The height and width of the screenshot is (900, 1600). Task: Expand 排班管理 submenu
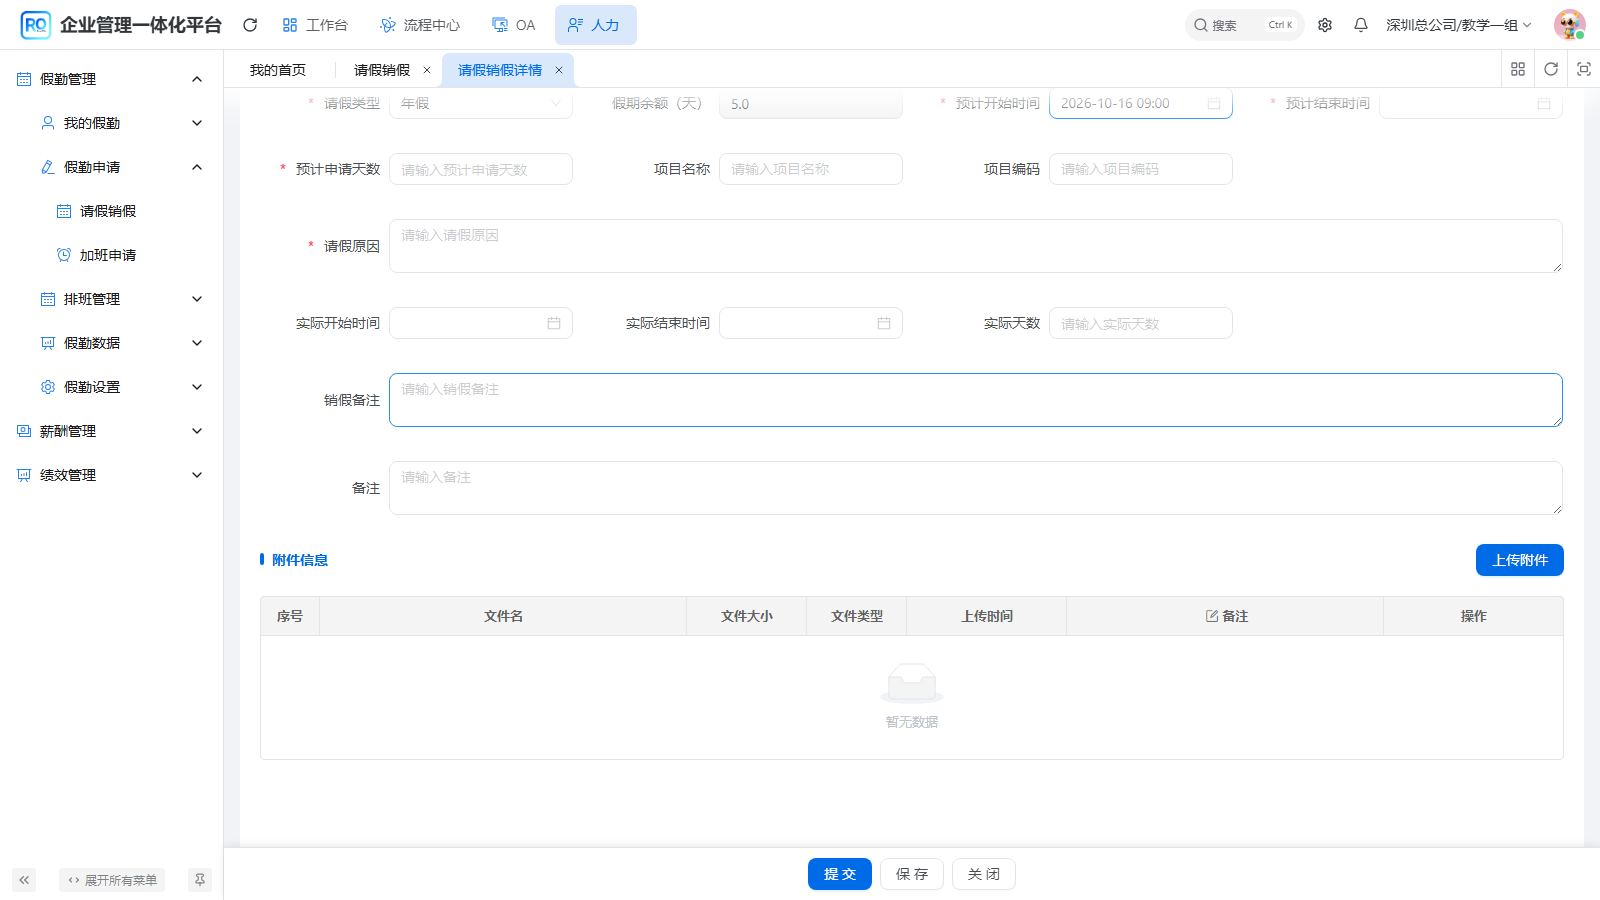click(x=111, y=299)
